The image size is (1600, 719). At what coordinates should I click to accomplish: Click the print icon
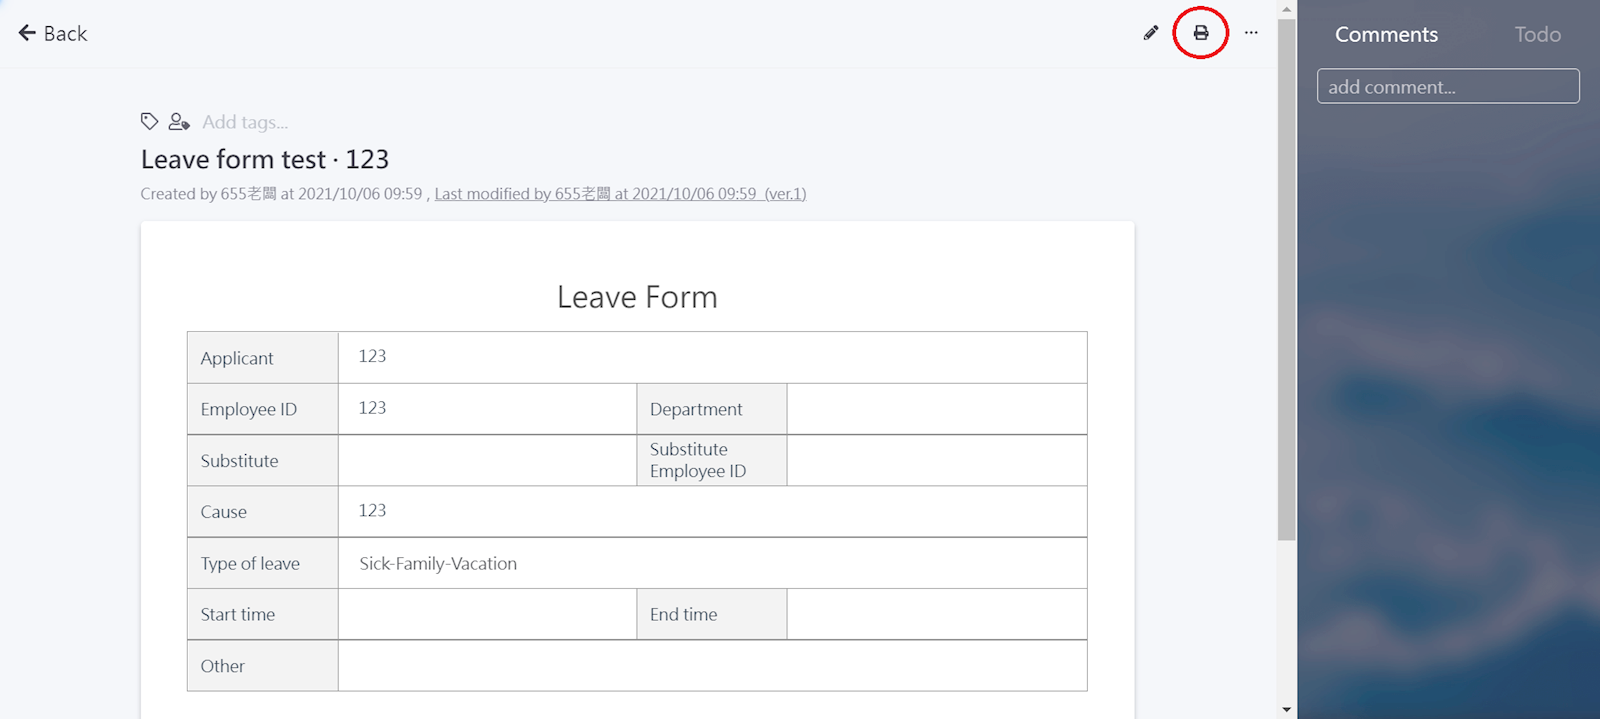(x=1201, y=33)
